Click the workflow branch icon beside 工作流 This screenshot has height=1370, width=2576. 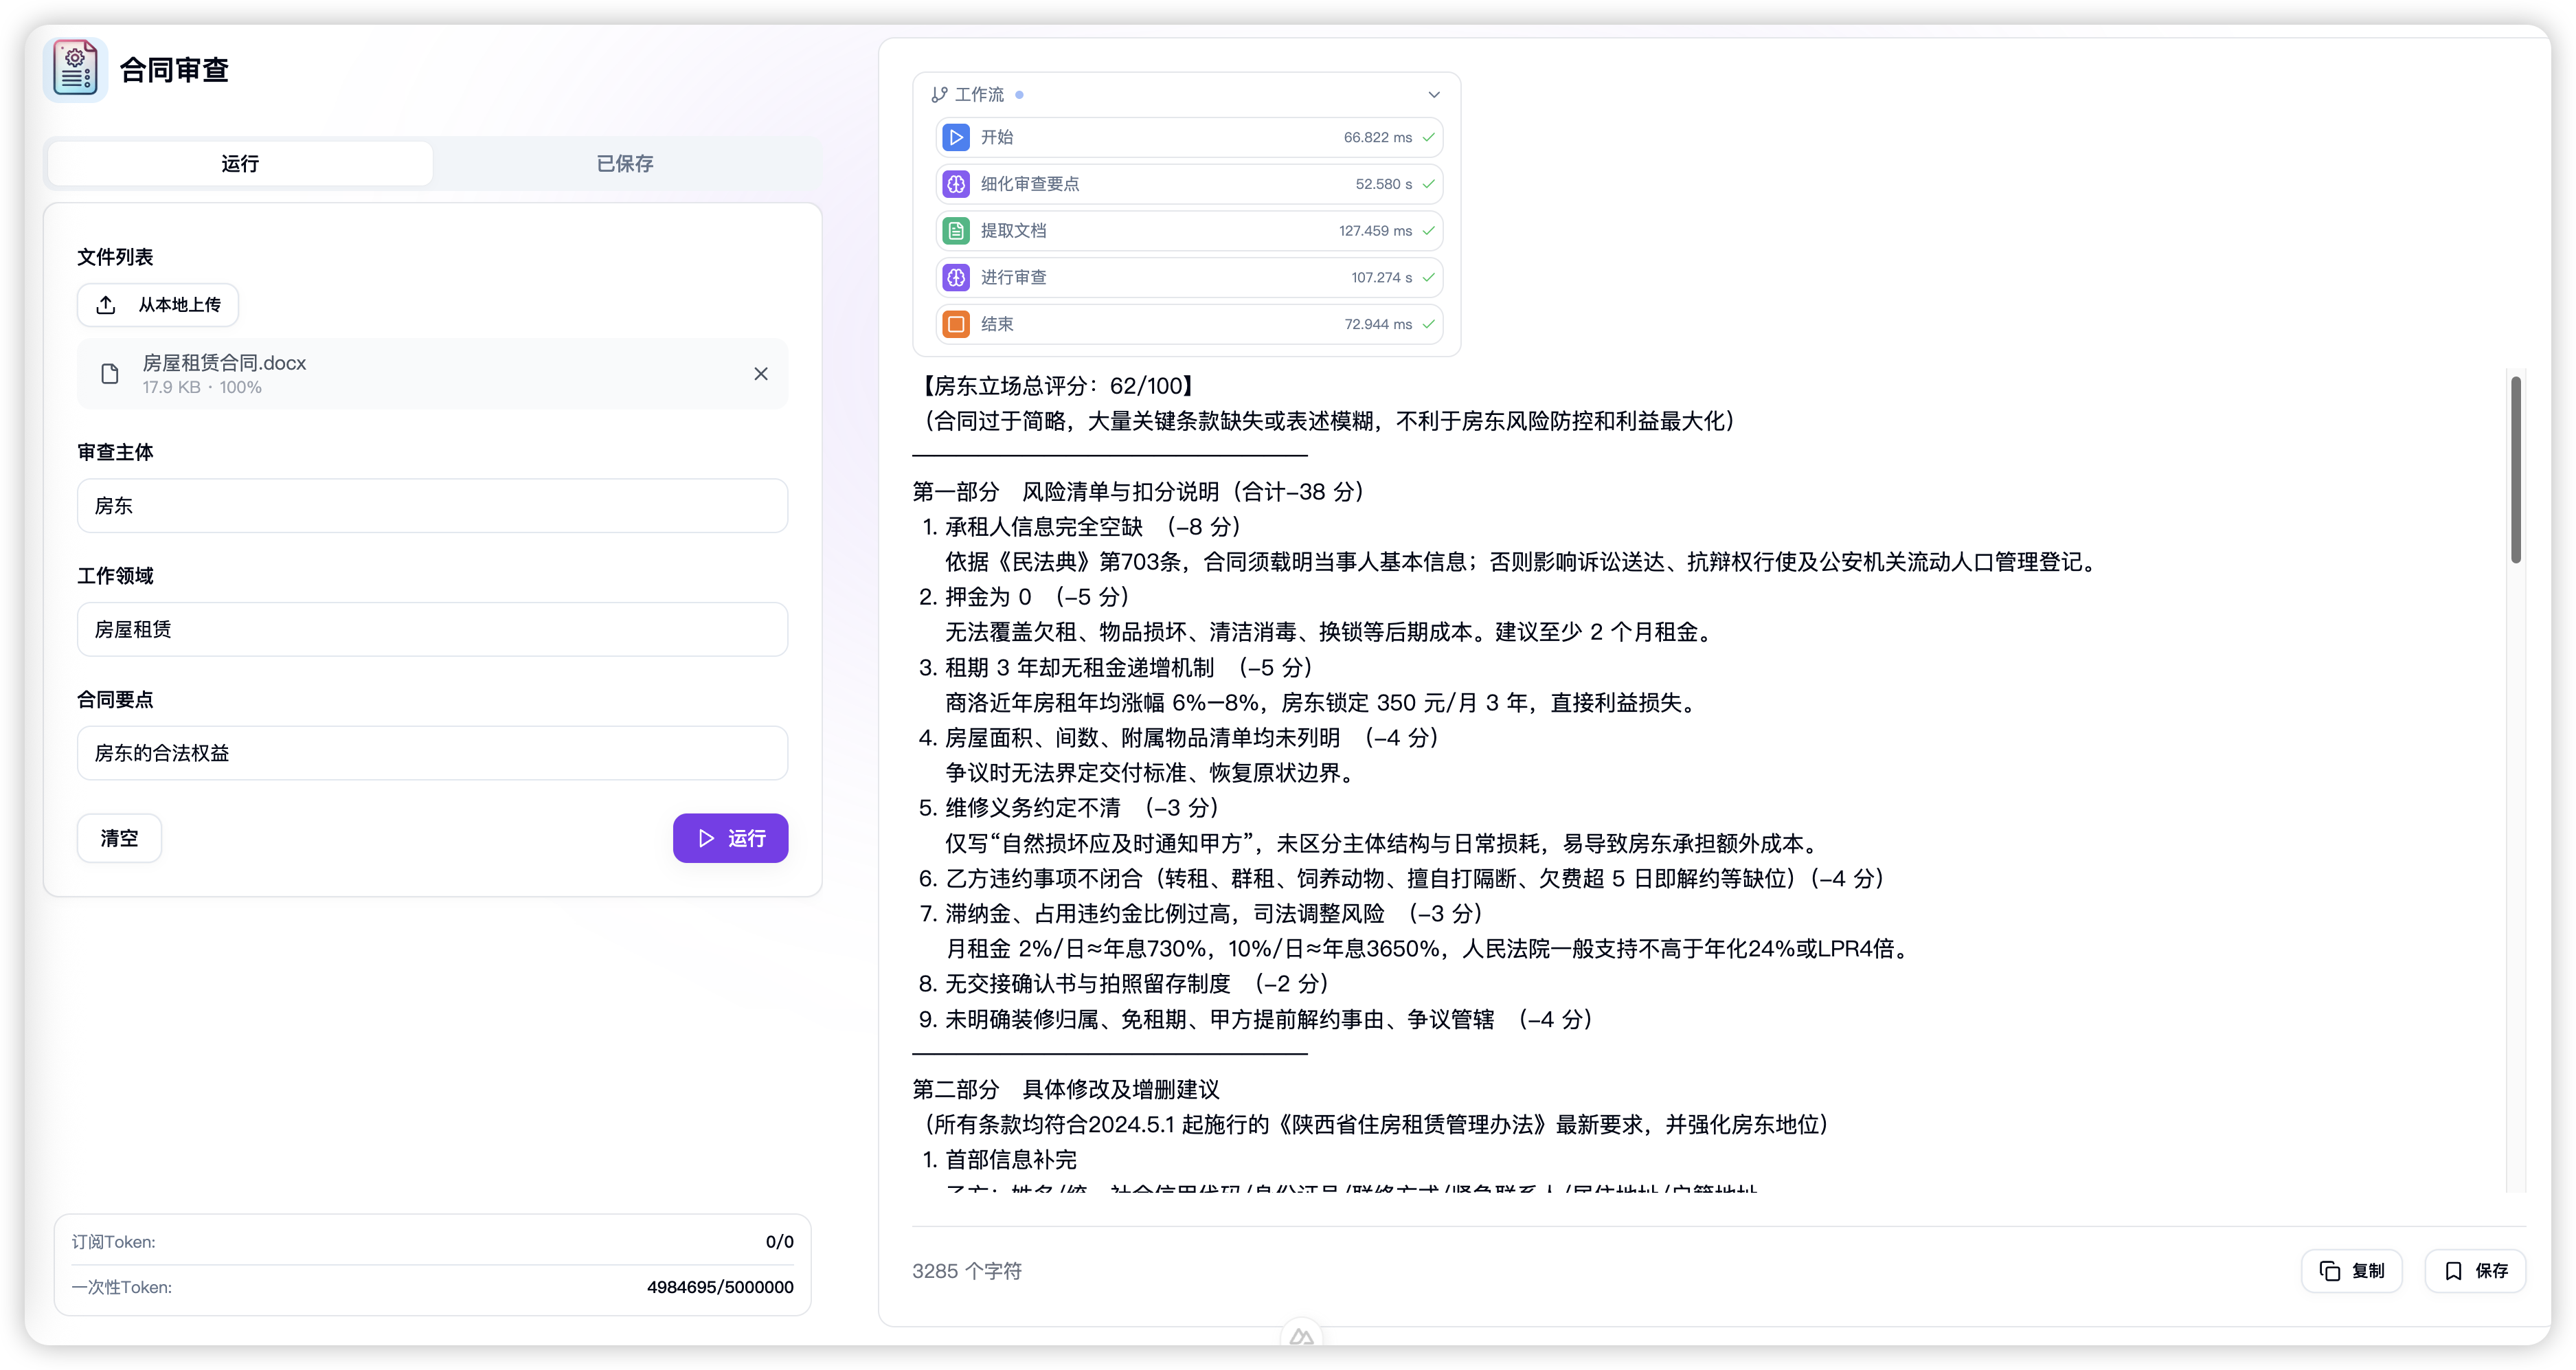click(x=939, y=95)
